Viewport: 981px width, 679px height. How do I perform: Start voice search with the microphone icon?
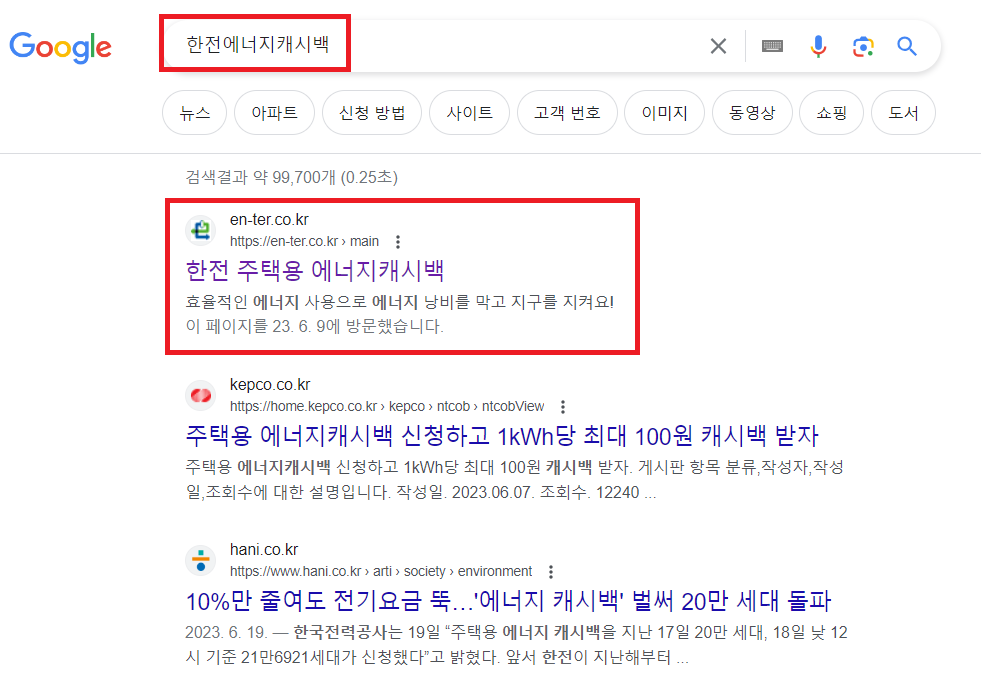pos(818,45)
